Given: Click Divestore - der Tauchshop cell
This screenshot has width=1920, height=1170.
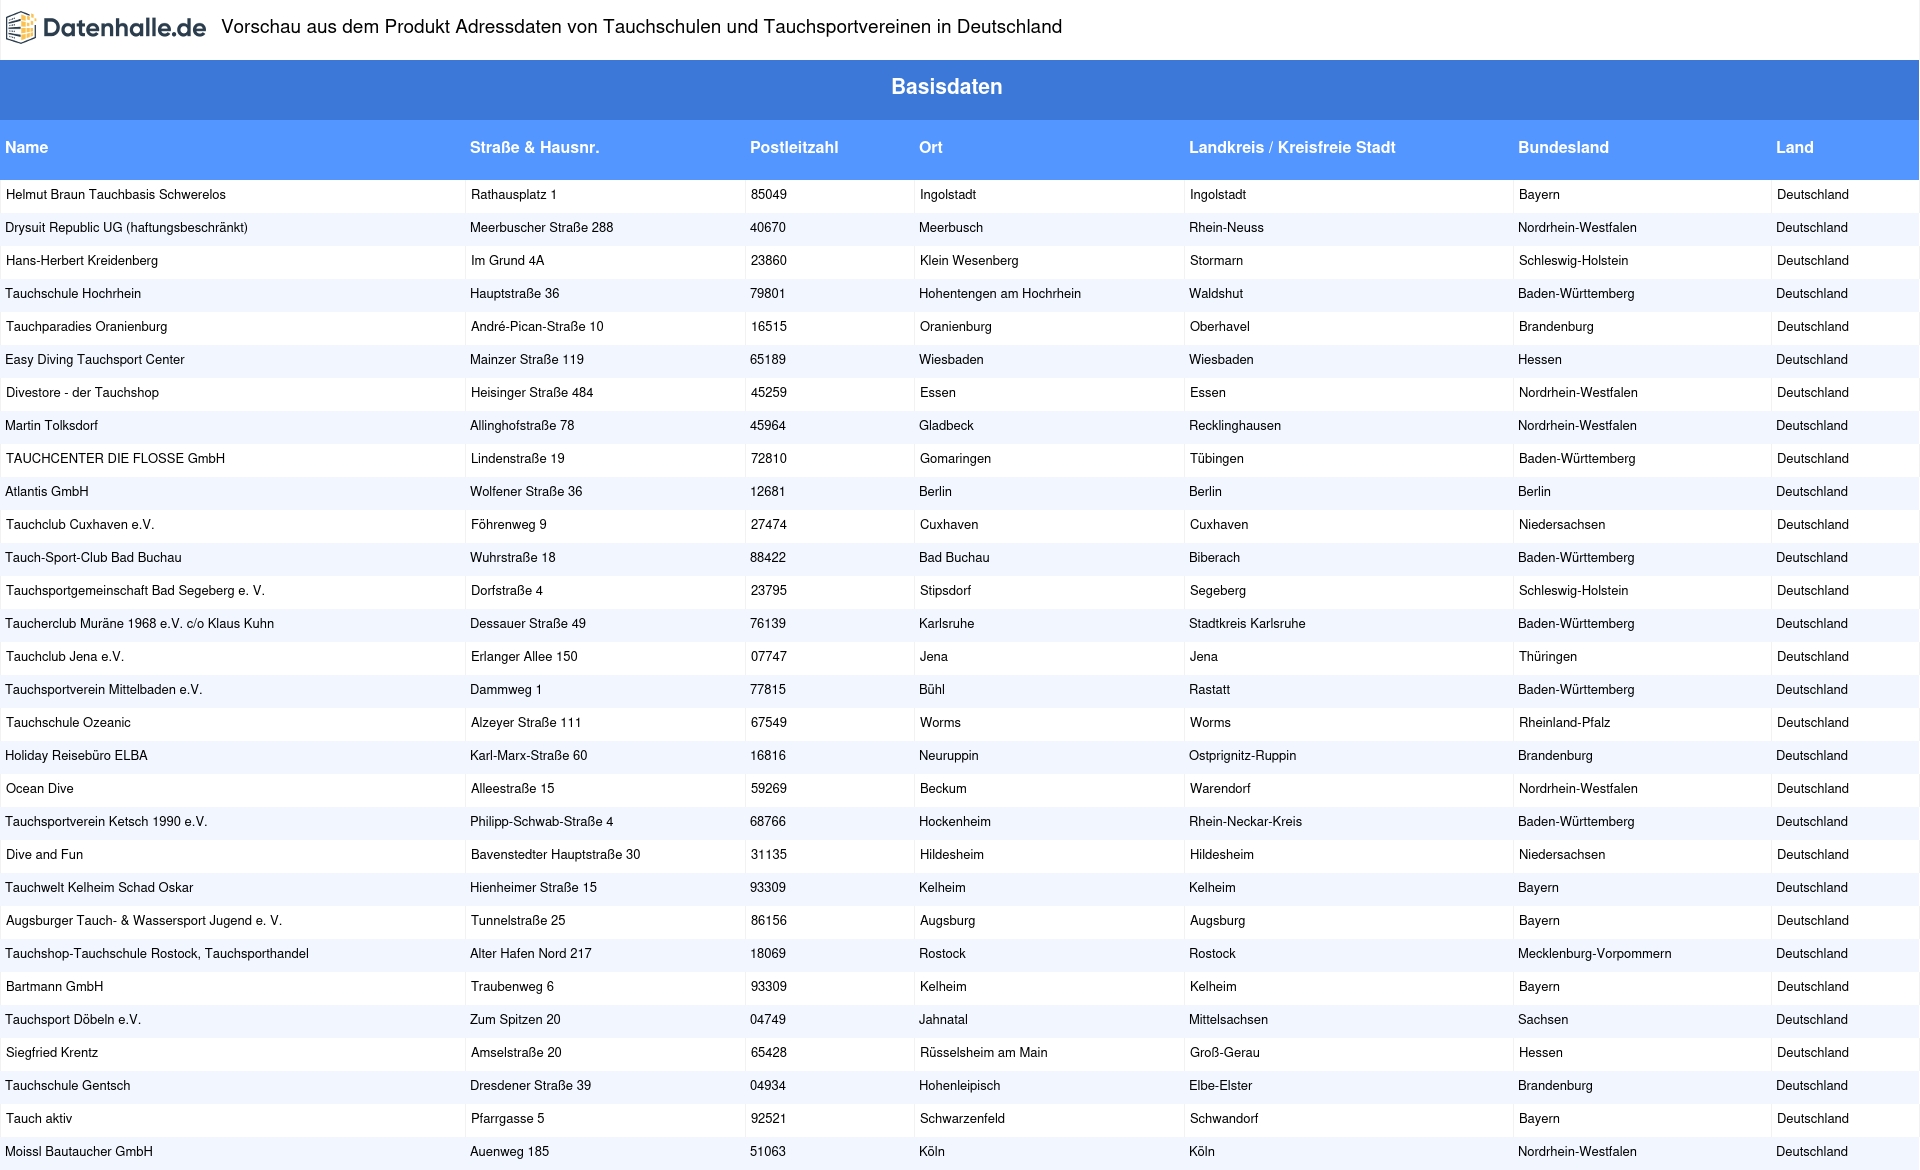Looking at the screenshot, I should click(82, 393).
